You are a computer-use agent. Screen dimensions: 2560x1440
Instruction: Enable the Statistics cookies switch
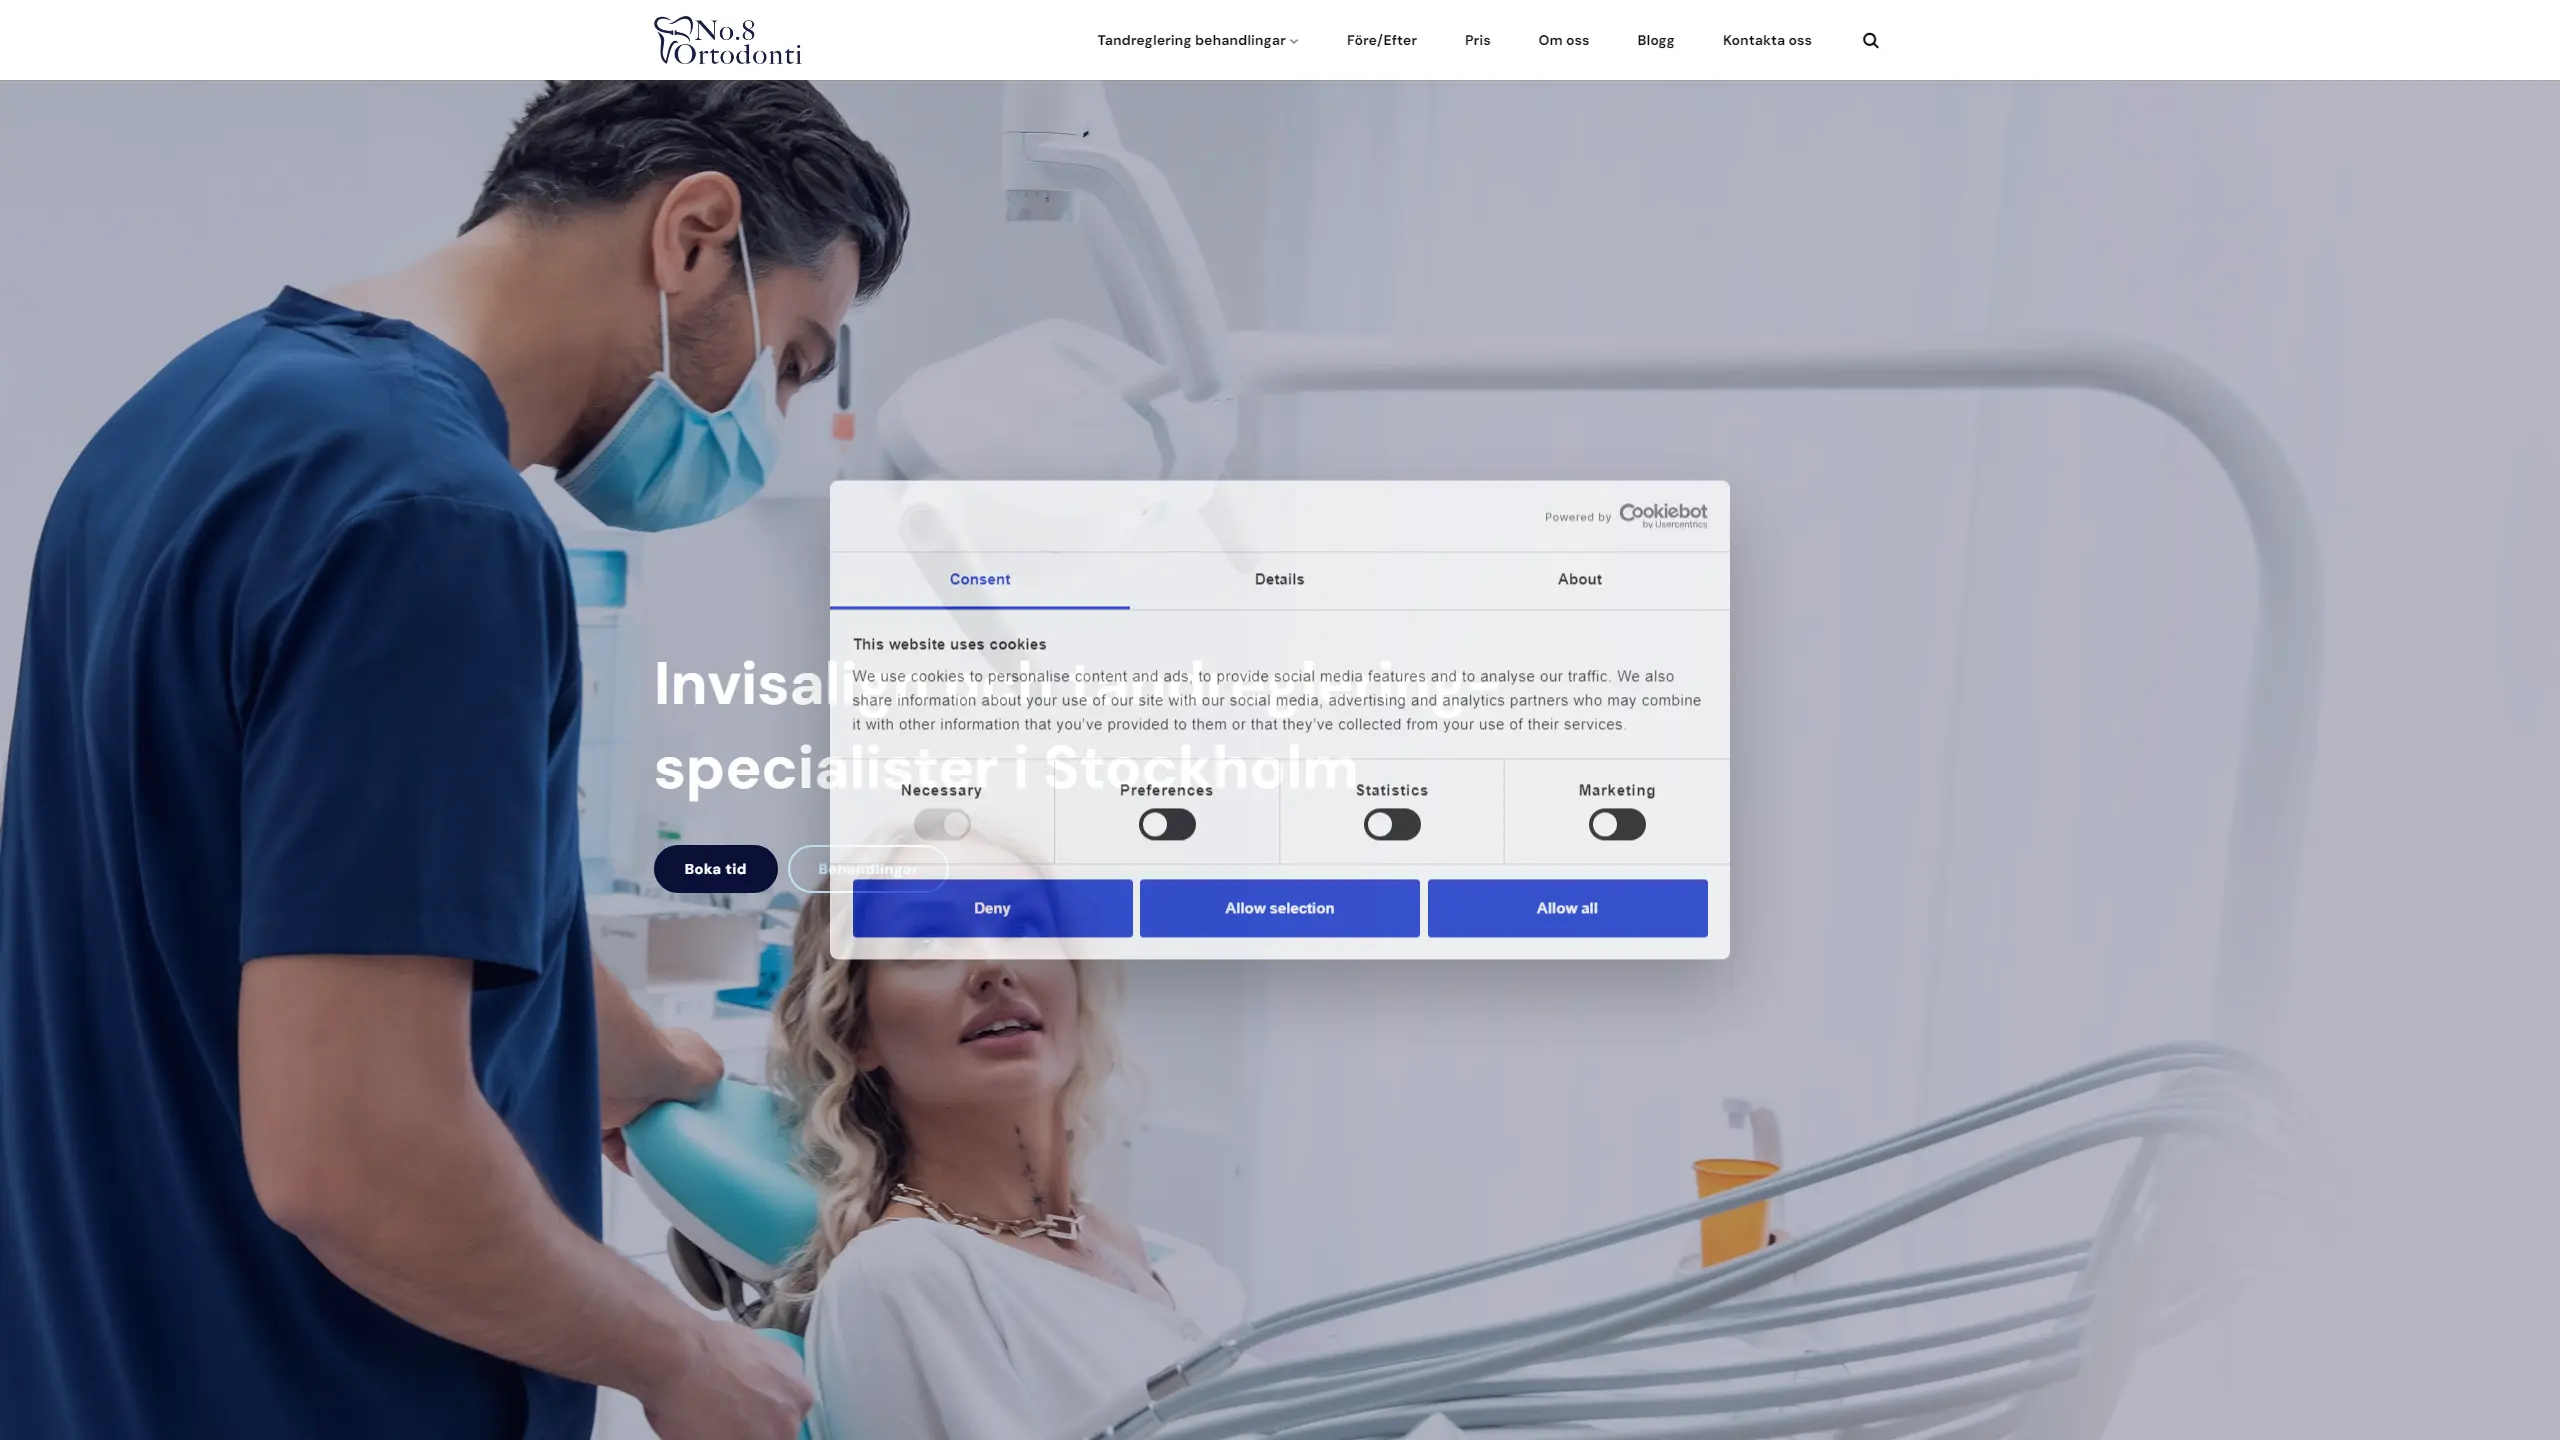coord(1392,824)
